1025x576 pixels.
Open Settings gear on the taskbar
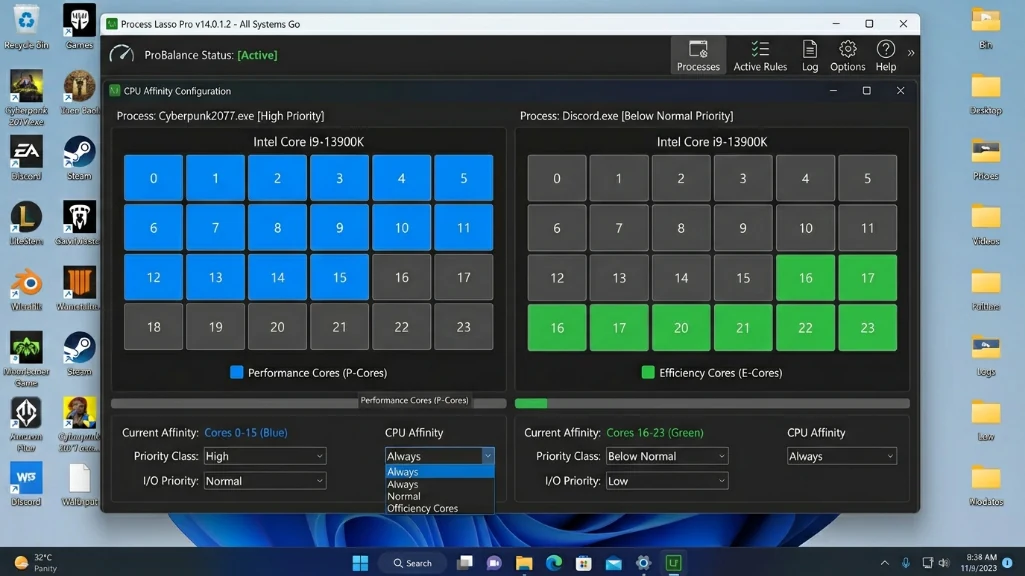point(643,563)
